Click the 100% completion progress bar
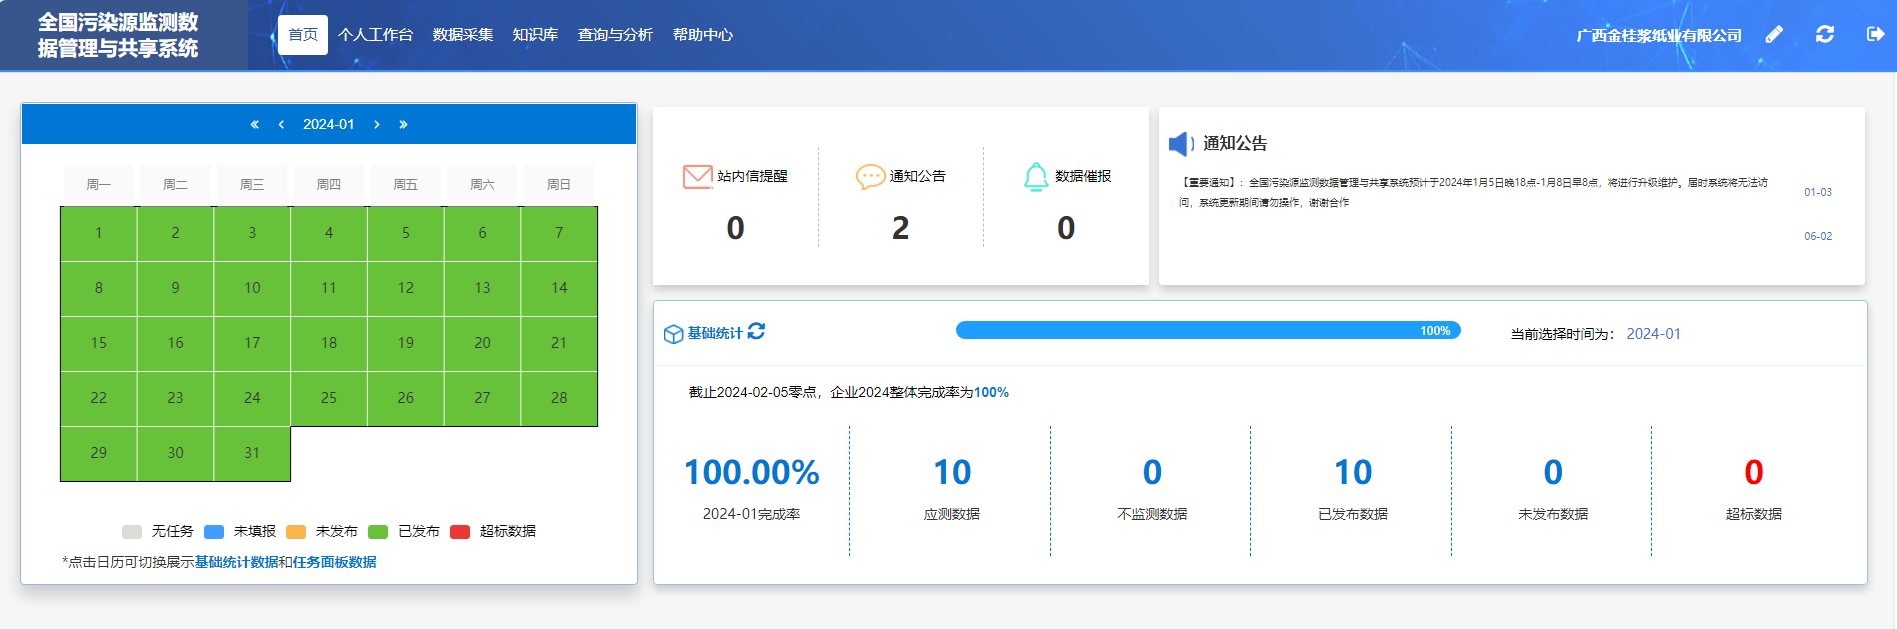Image resolution: width=1897 pixels, height=629 pixels. [x=1207, y=331]
